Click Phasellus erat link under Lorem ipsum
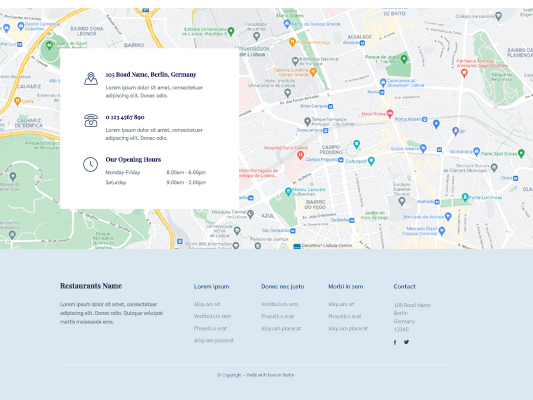 (210, 328)
